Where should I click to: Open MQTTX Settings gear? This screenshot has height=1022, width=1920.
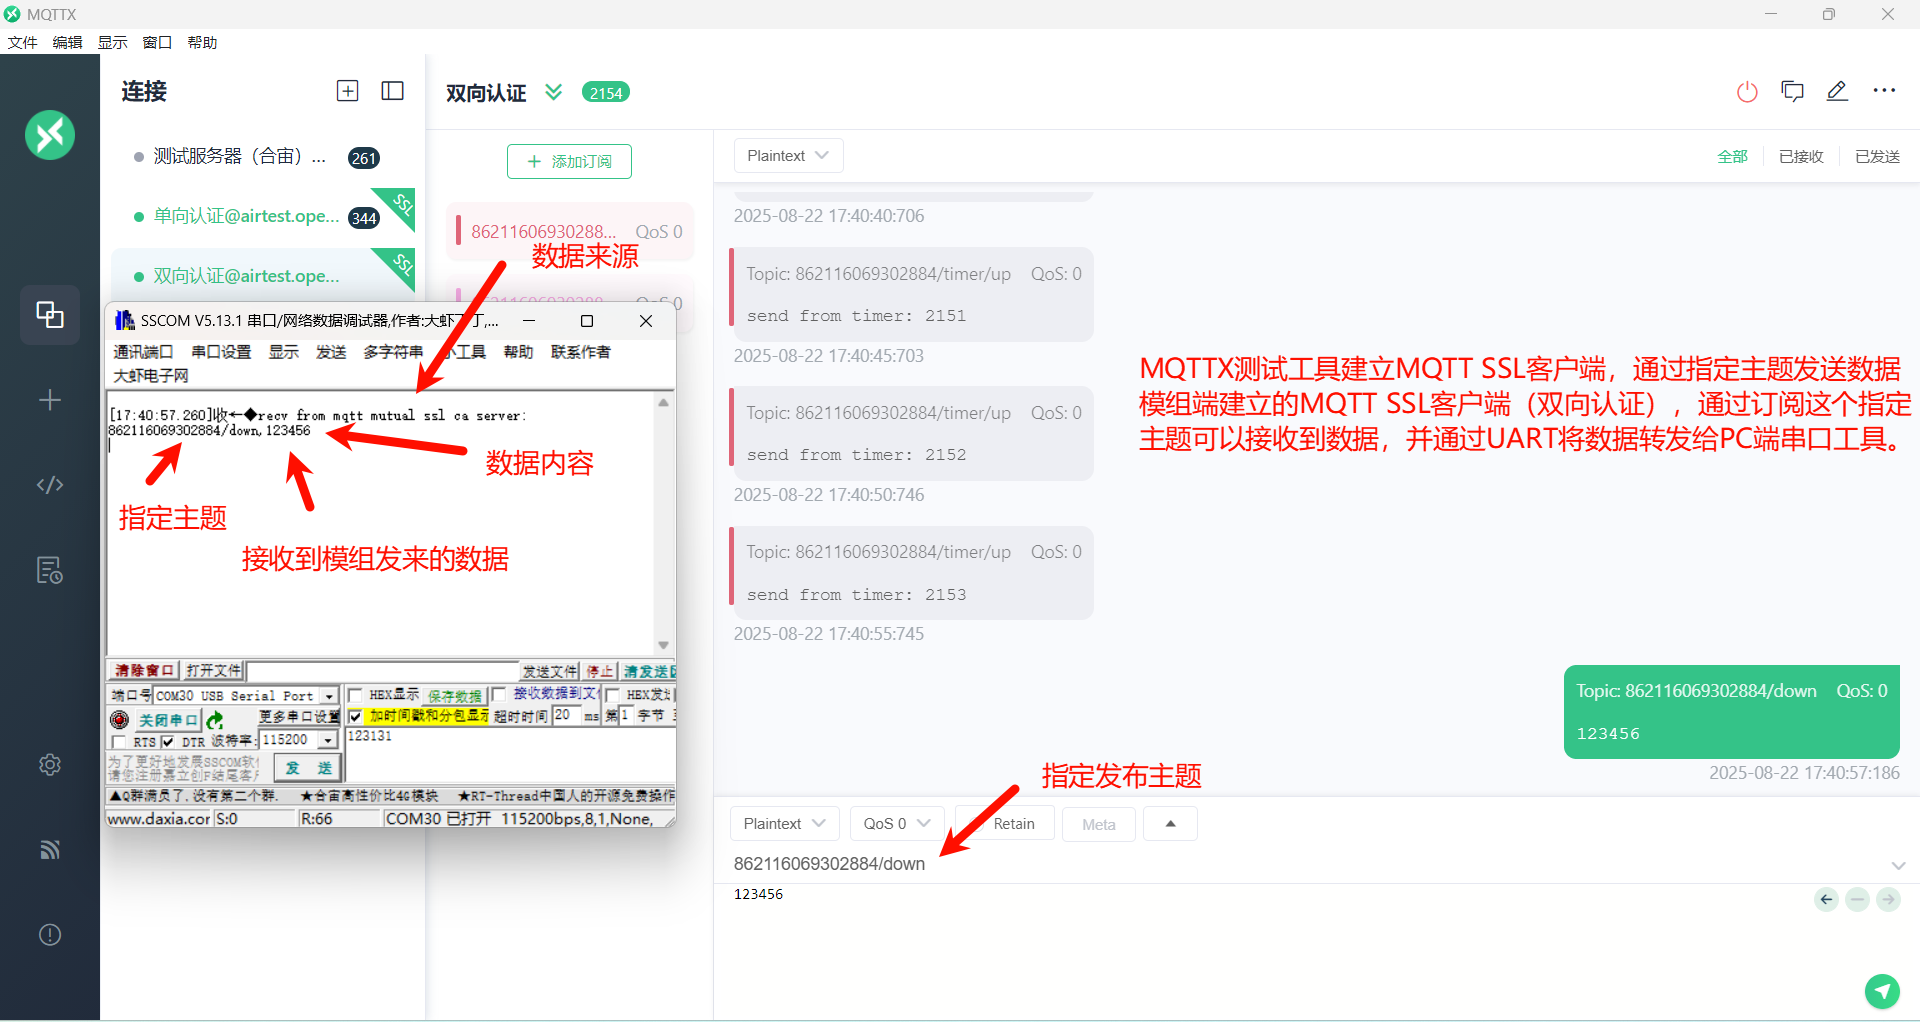50,765
